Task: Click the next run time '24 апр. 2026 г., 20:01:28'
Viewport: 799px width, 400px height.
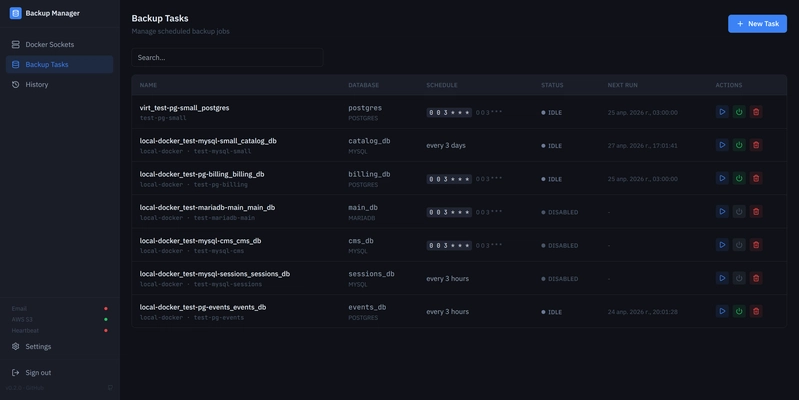Action: tap(643, 312)
